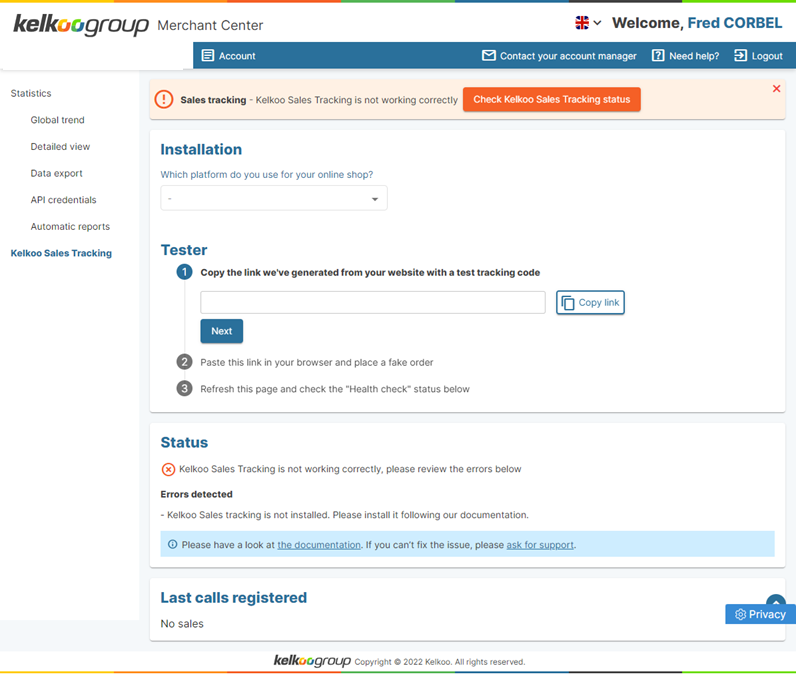Click the scroll-to-top arrow button
This screenshot has width=796, height=674.
click(776, 600)
